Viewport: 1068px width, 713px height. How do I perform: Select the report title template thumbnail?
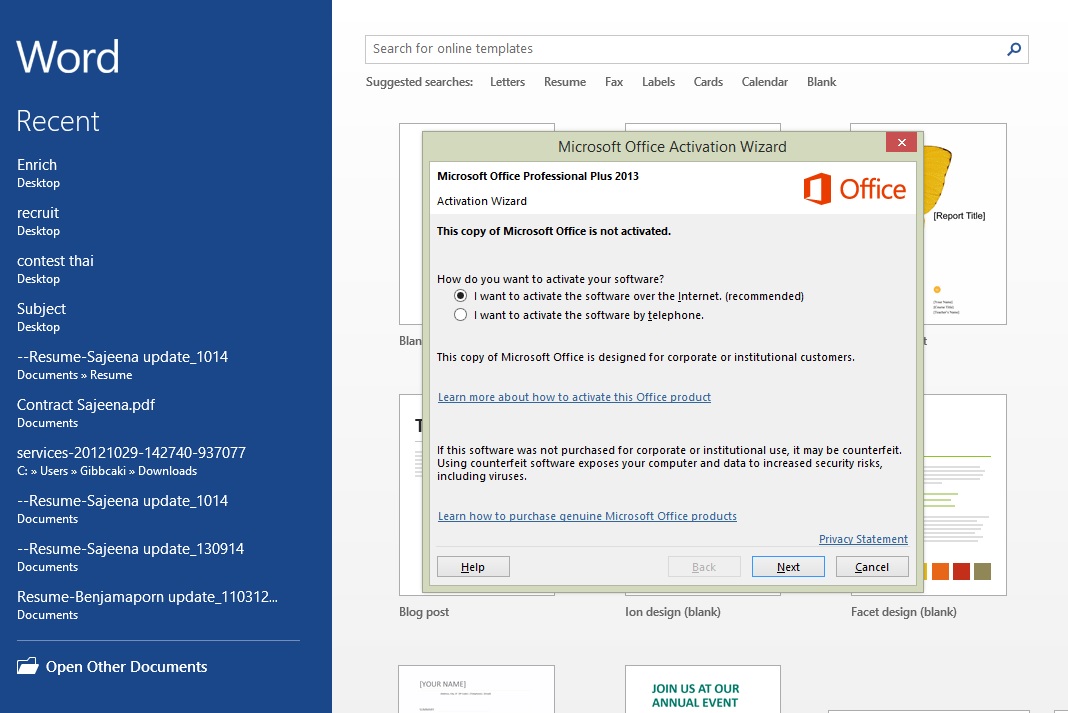[x=965, y=223]
